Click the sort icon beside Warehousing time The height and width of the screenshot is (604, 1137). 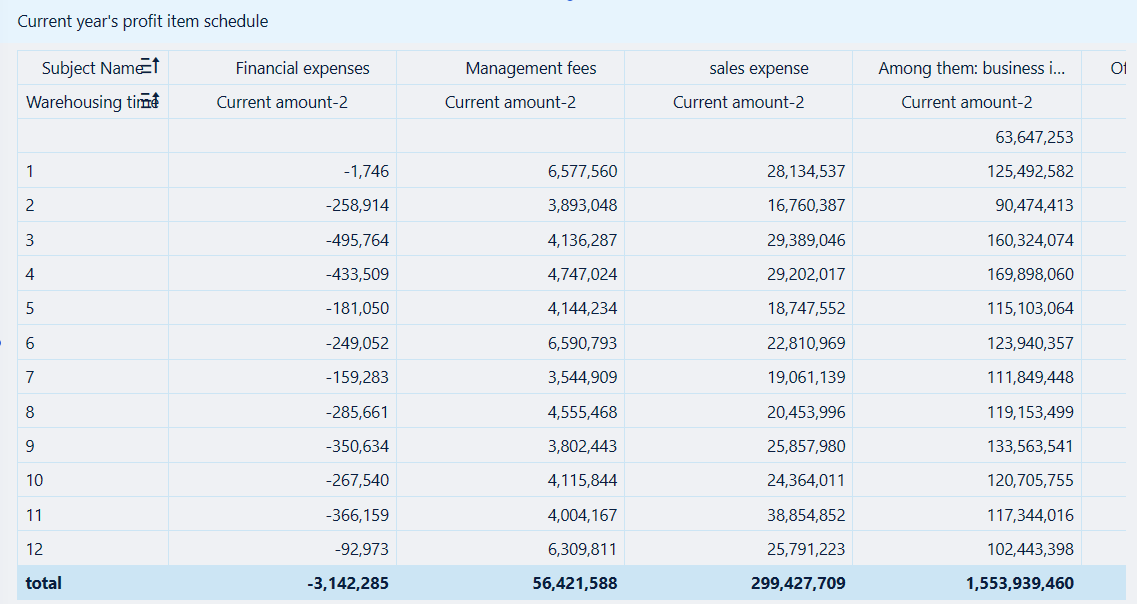150,99
